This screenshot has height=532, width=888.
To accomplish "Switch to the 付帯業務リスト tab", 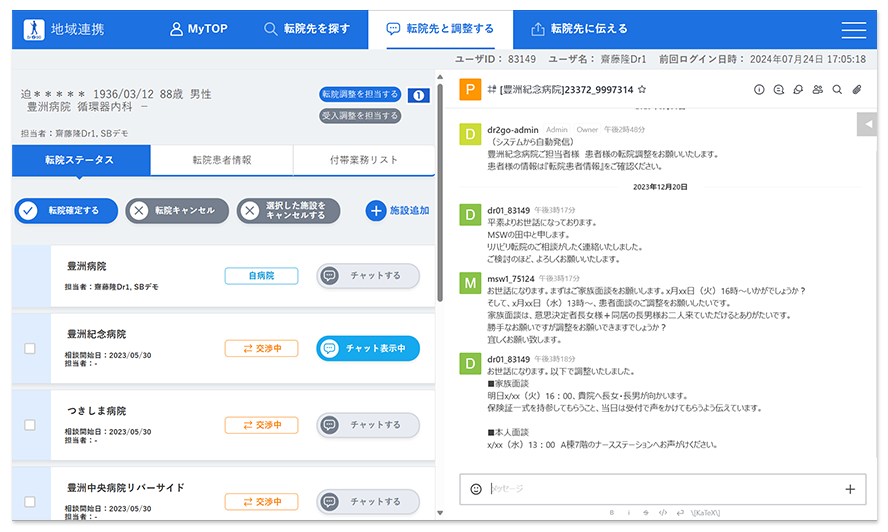I will tap(364, 160).
